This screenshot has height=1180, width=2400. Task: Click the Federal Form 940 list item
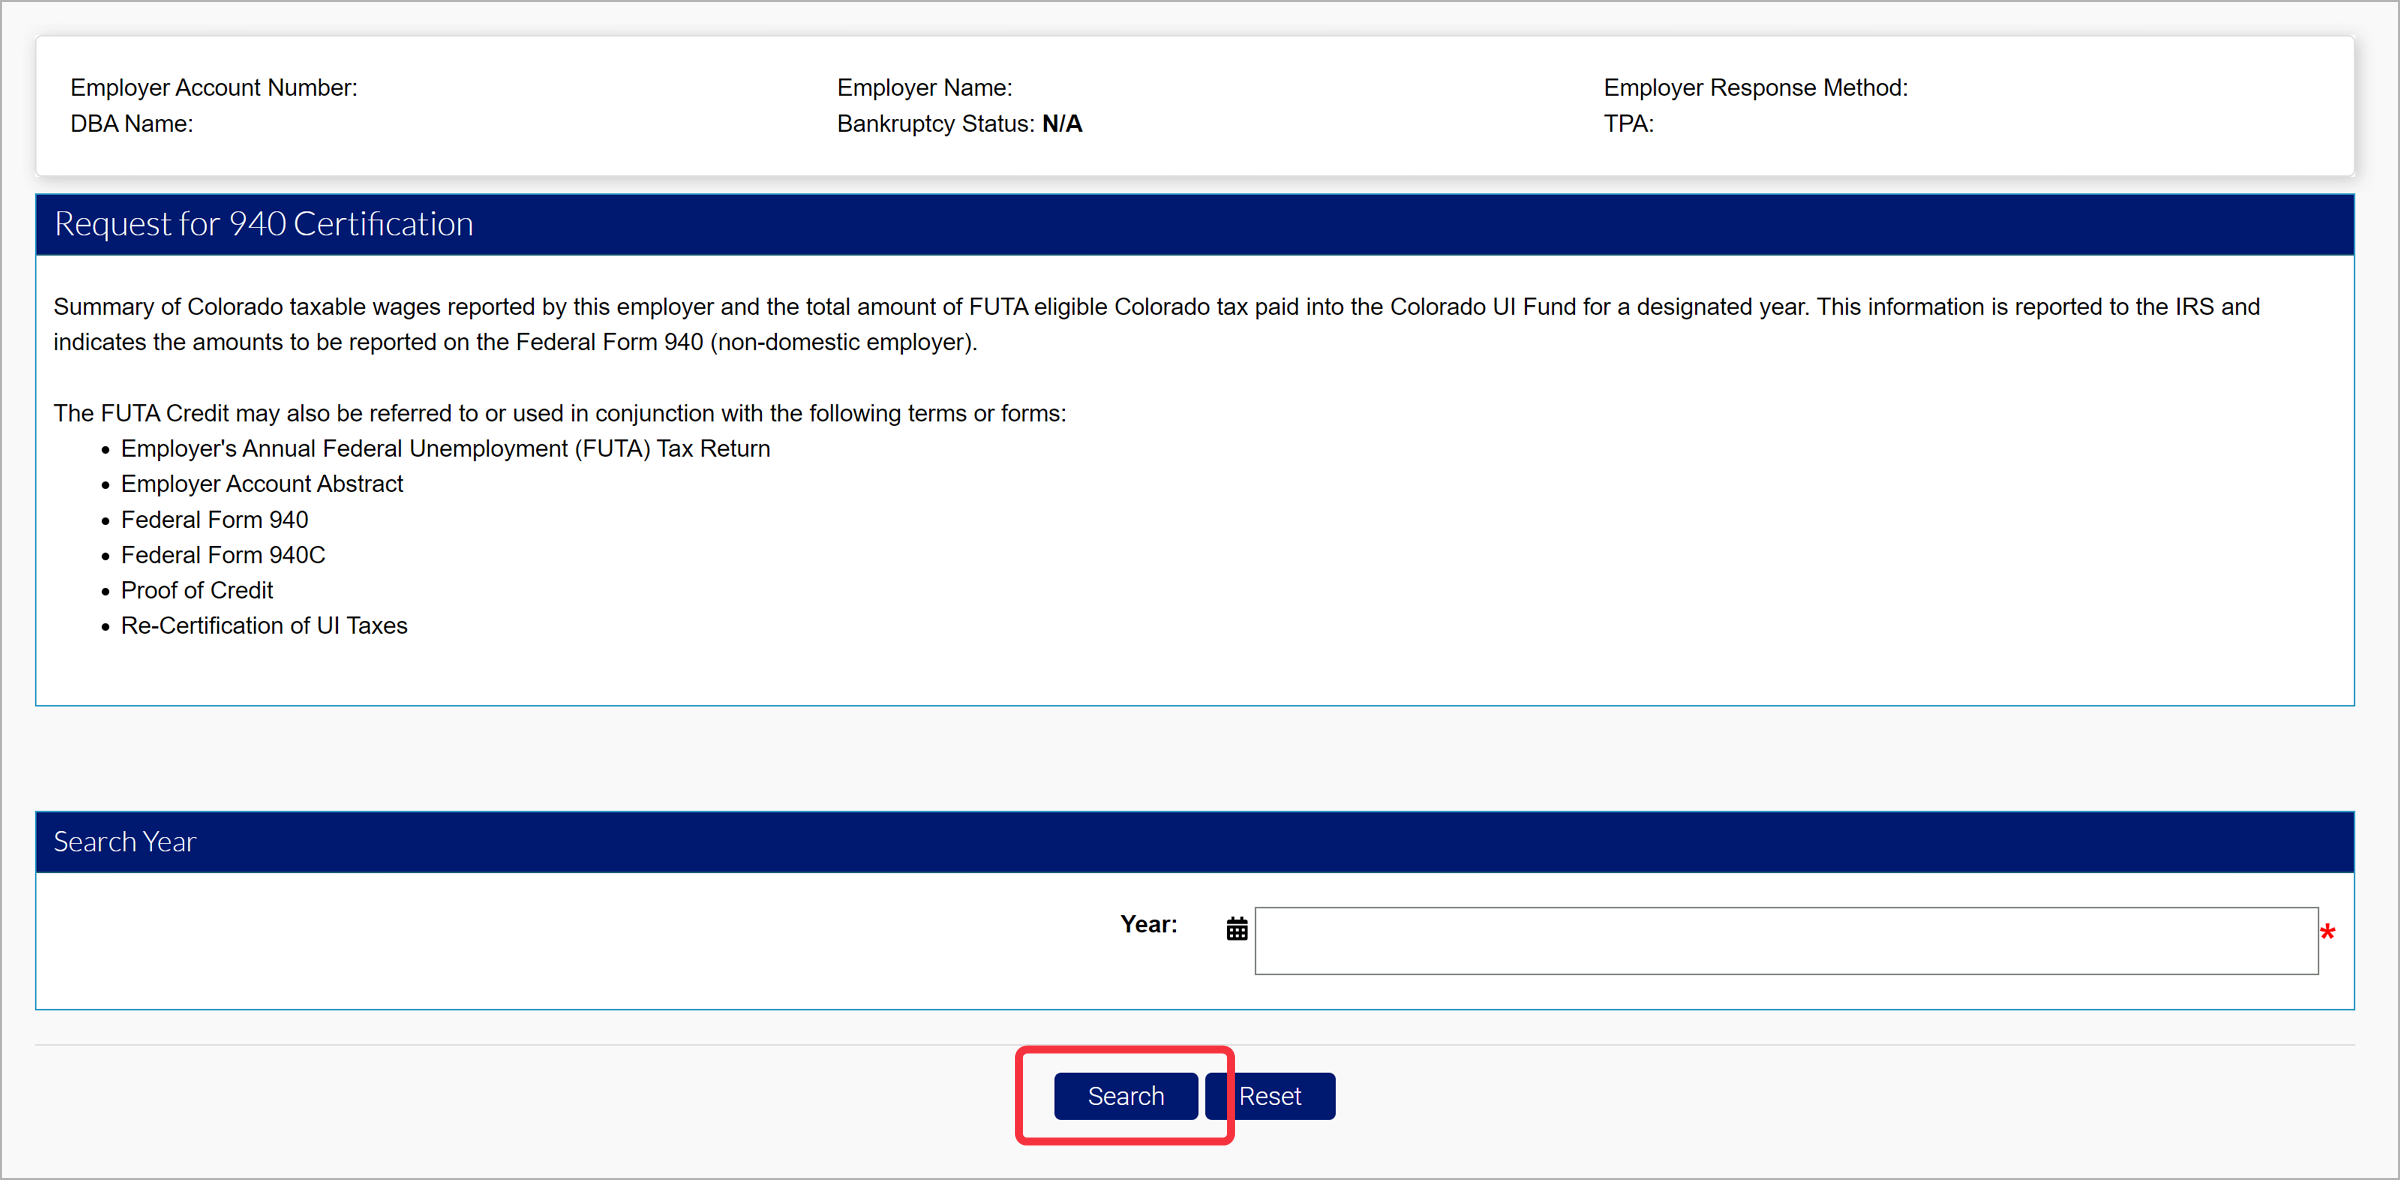[x=215, y=520]
